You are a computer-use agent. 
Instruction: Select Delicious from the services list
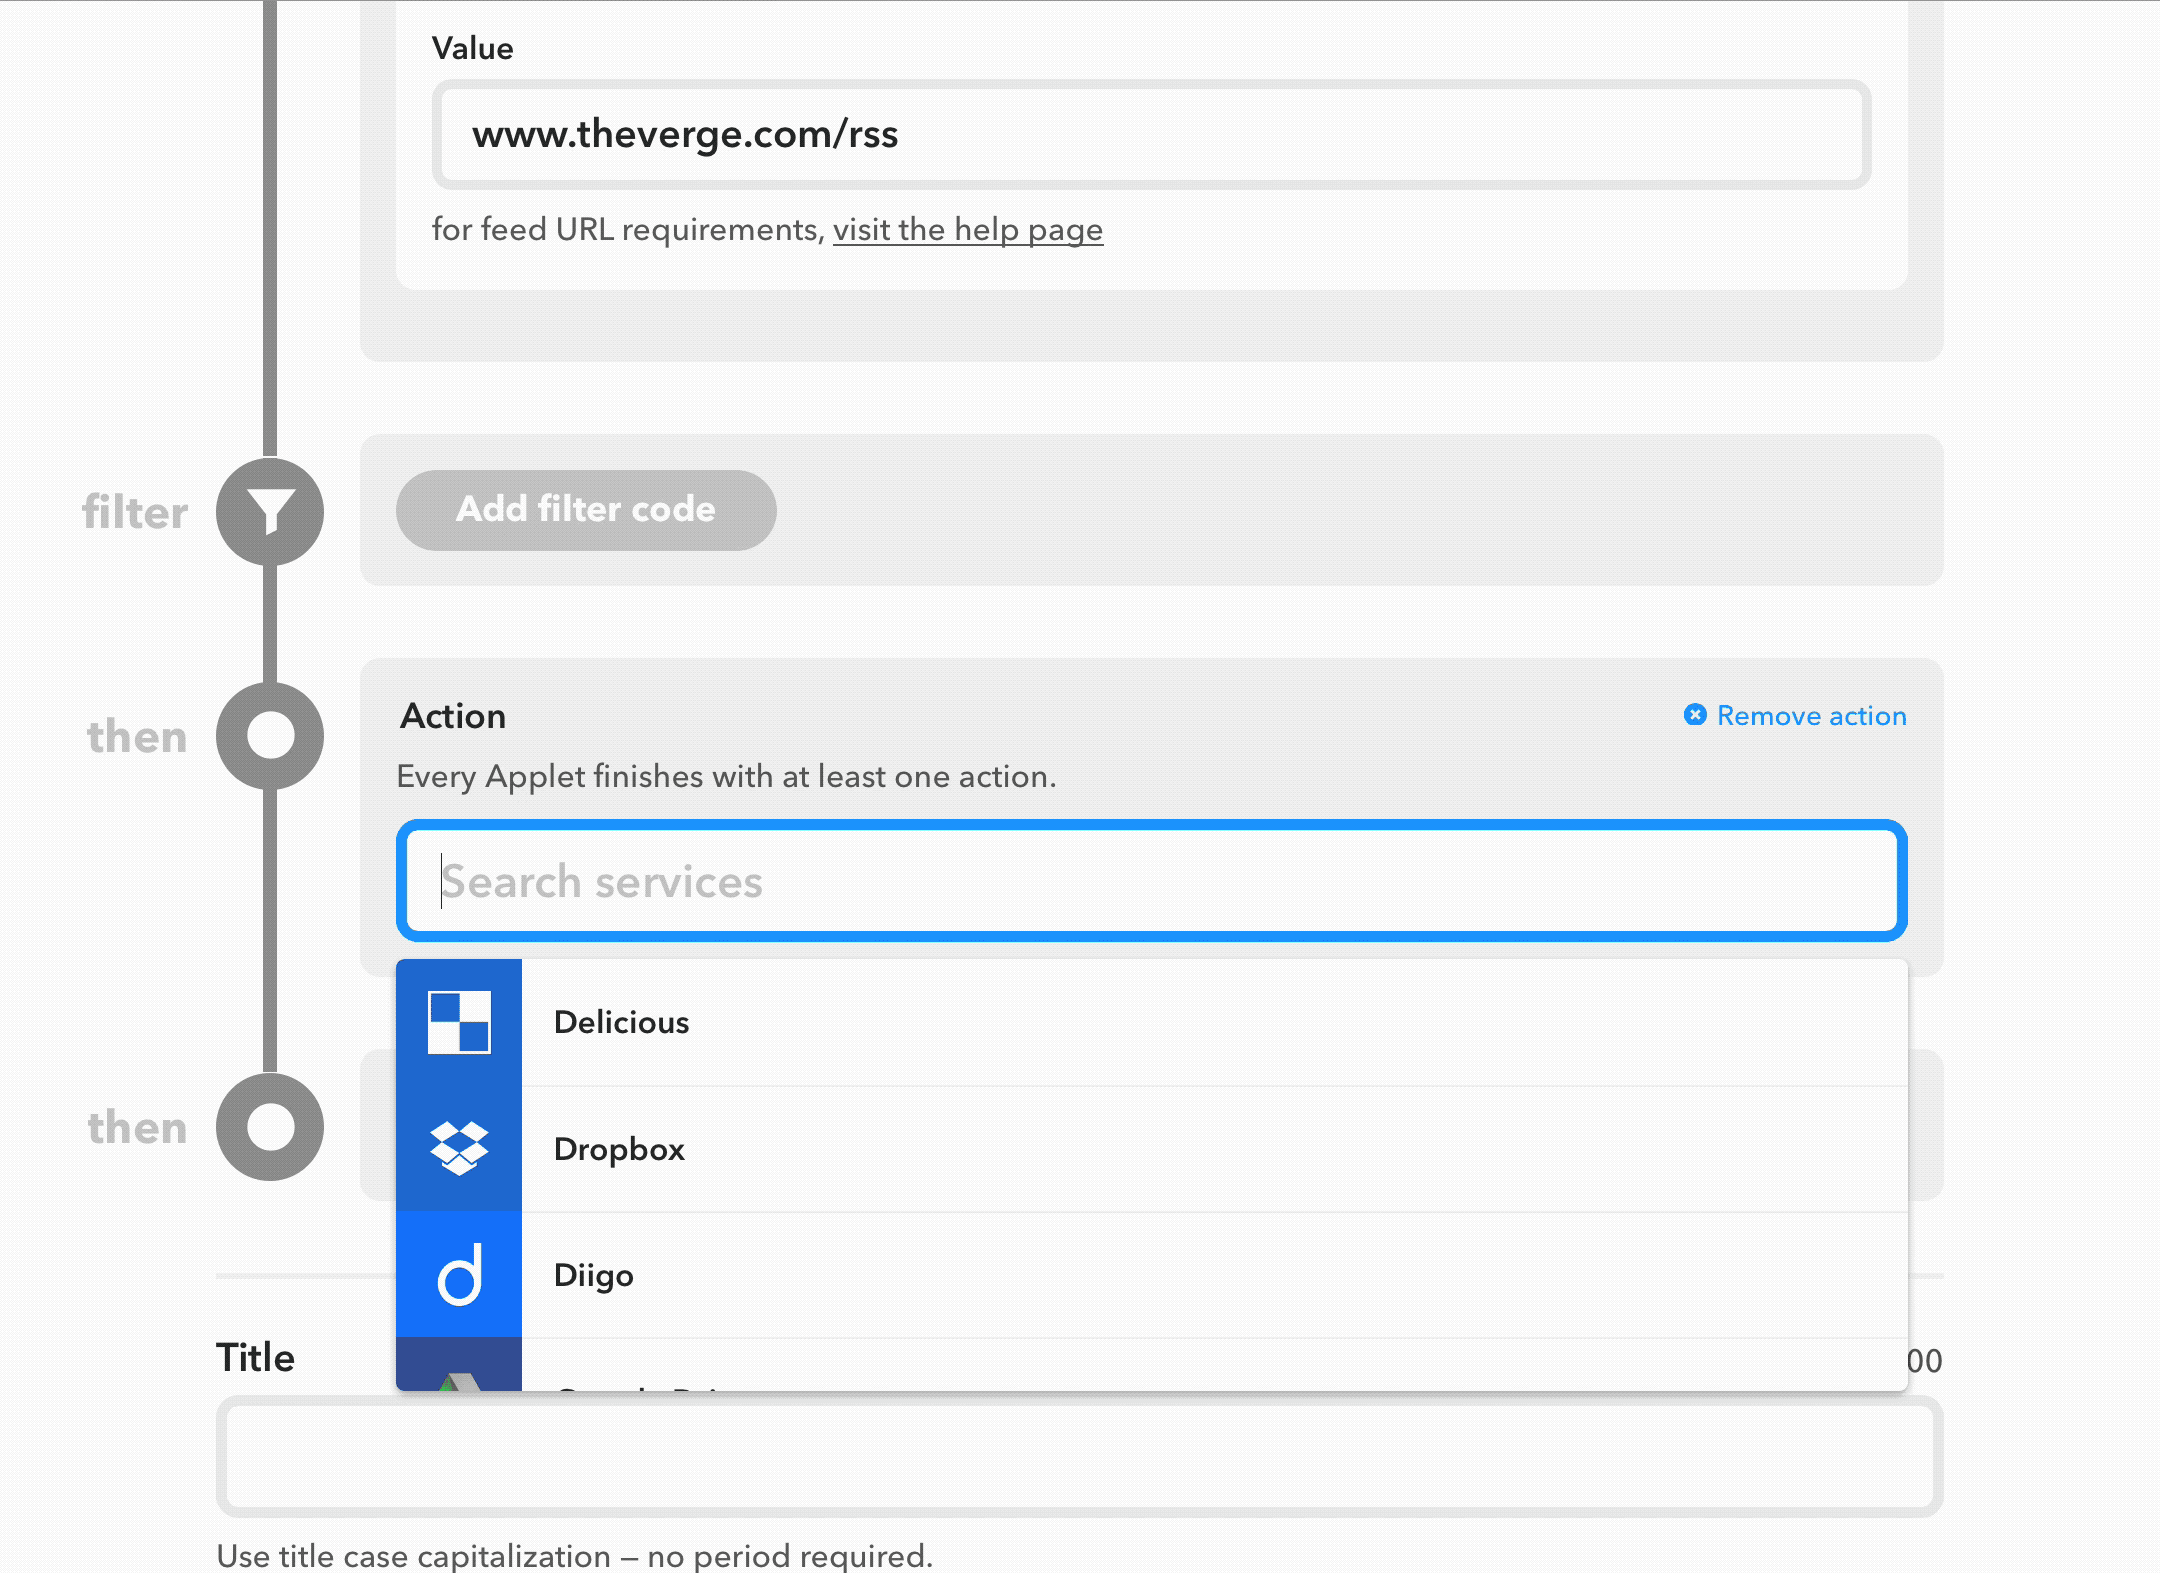1152,1022
